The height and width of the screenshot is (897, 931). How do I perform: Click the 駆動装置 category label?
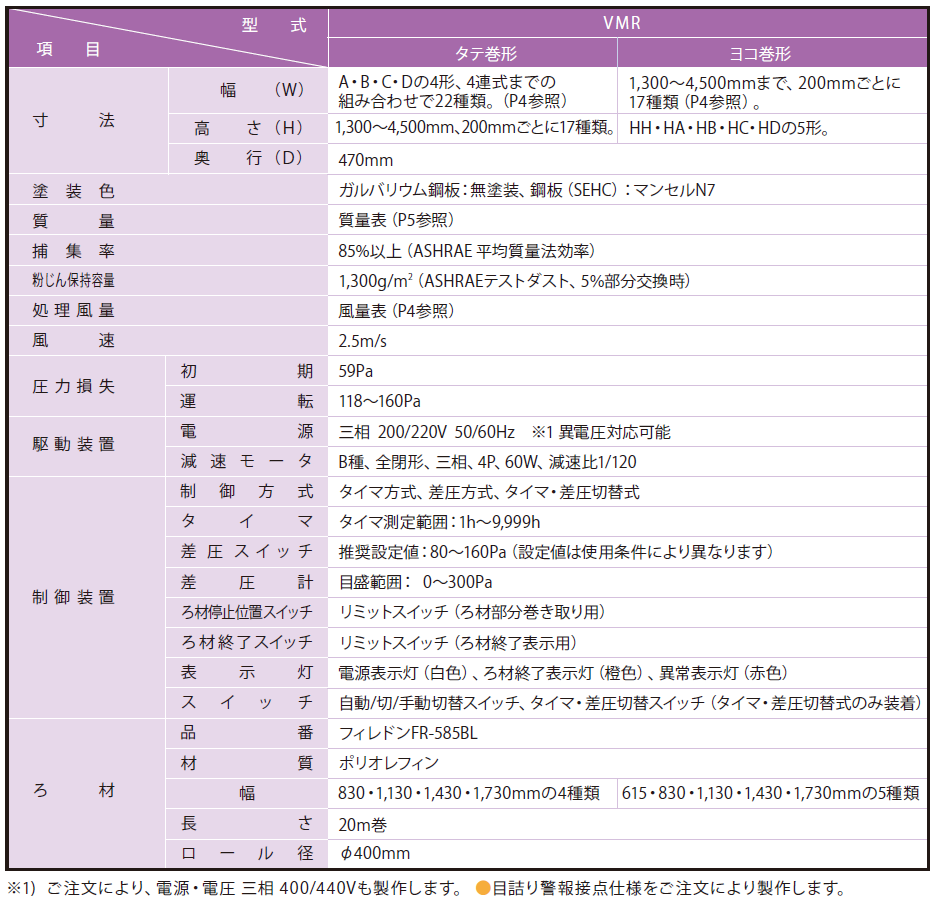(x=74, y=444)
